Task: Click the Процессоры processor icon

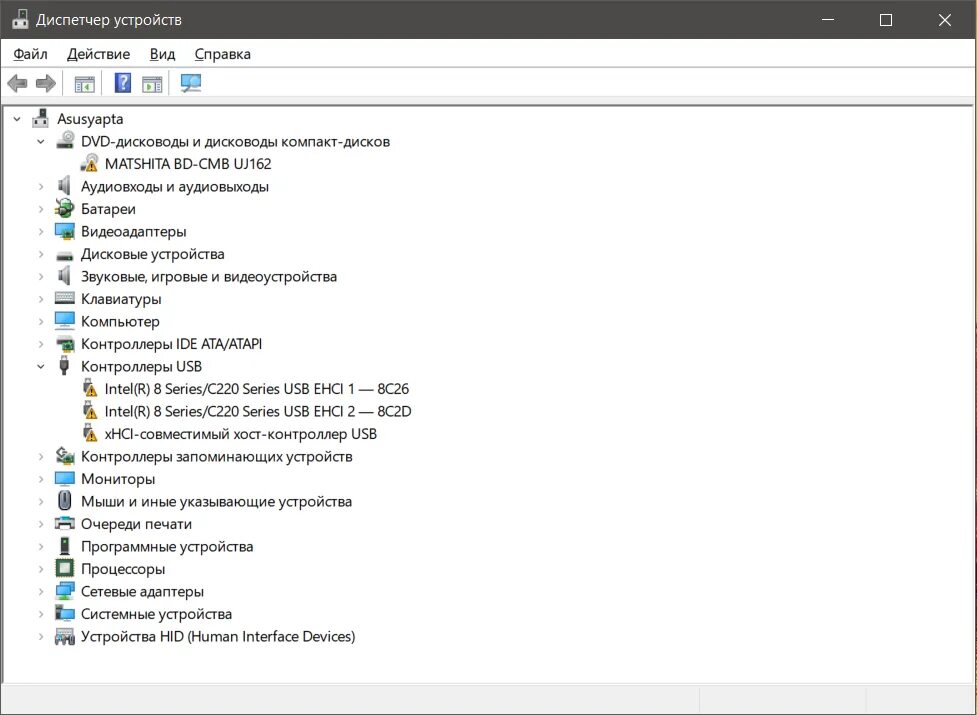Action: coord(64,568)
